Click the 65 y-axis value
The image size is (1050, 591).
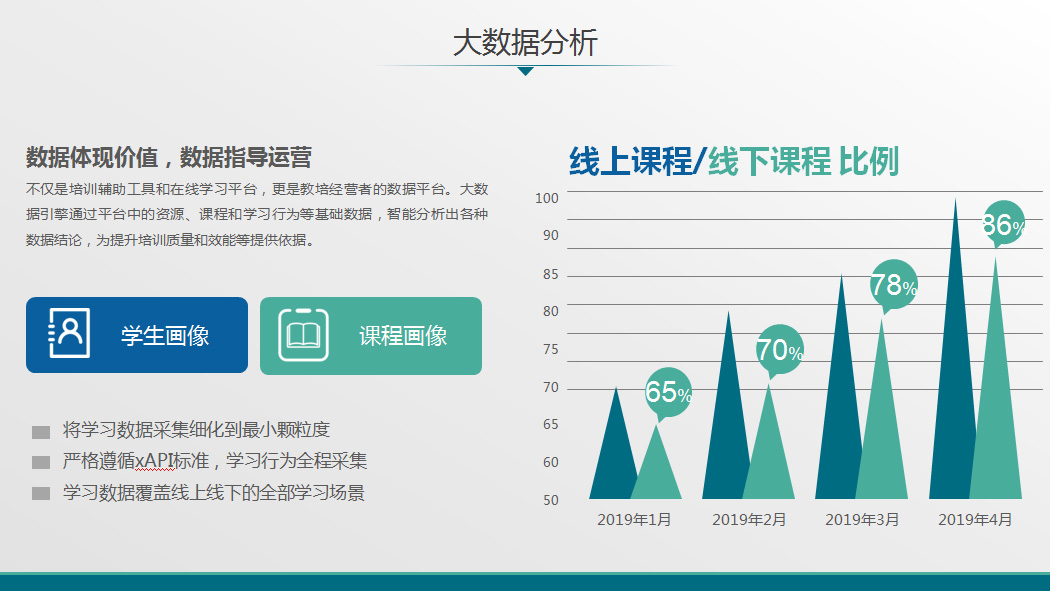pos(550,424)
